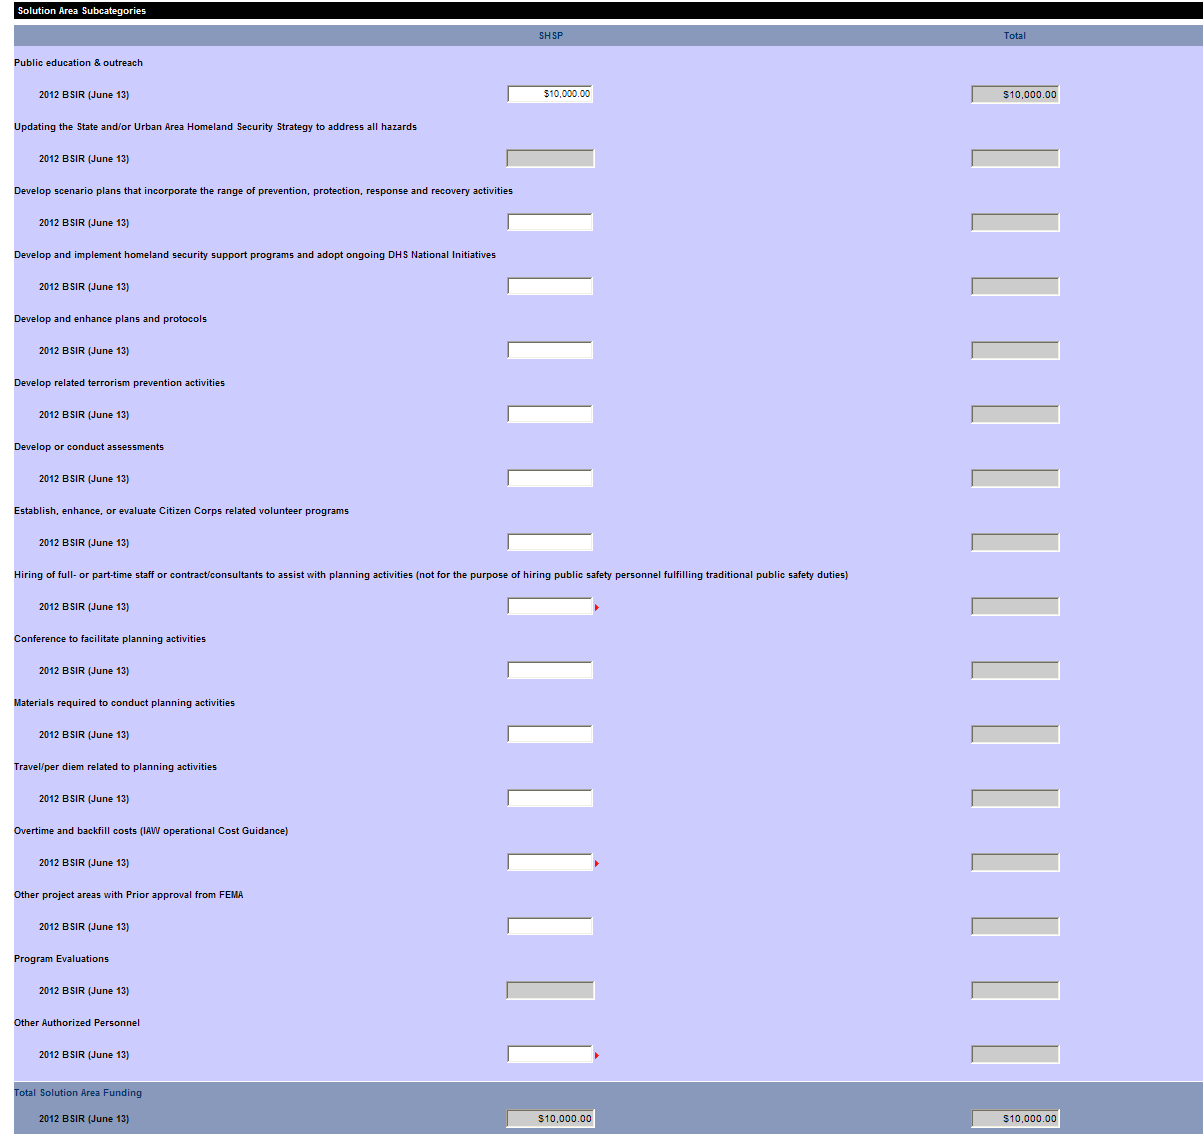Focus SHSP field for Citizen Corps volunteer programs
Viewport: 1203px width, 1143px height.
550,542
